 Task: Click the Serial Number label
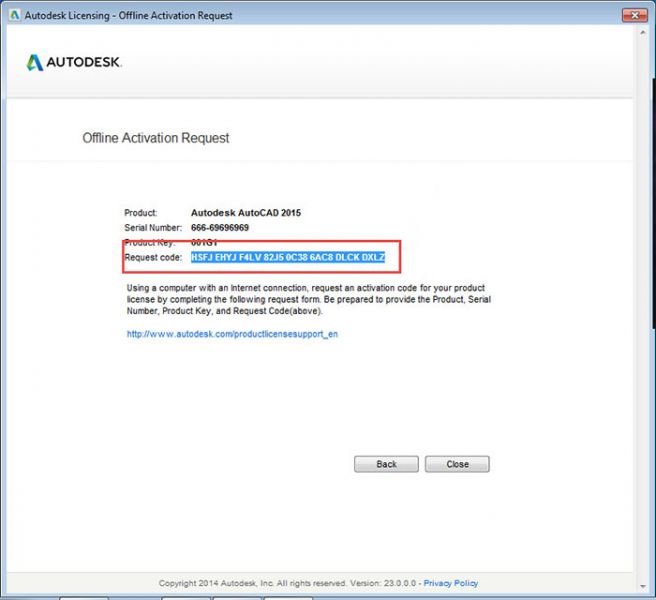click(x=153, y=228)
